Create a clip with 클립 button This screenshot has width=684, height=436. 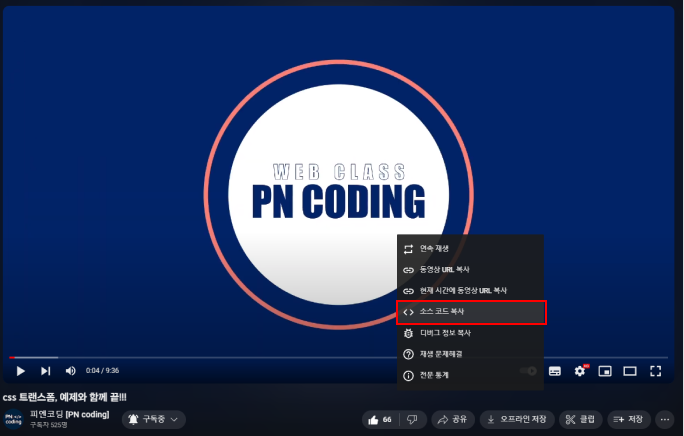point(580,420)
